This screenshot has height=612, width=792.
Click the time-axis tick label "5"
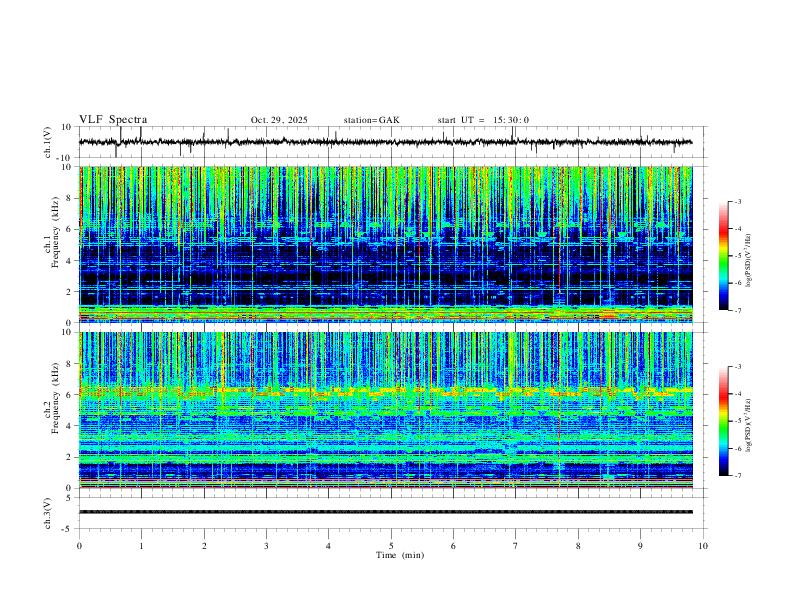tap(391, 546)
